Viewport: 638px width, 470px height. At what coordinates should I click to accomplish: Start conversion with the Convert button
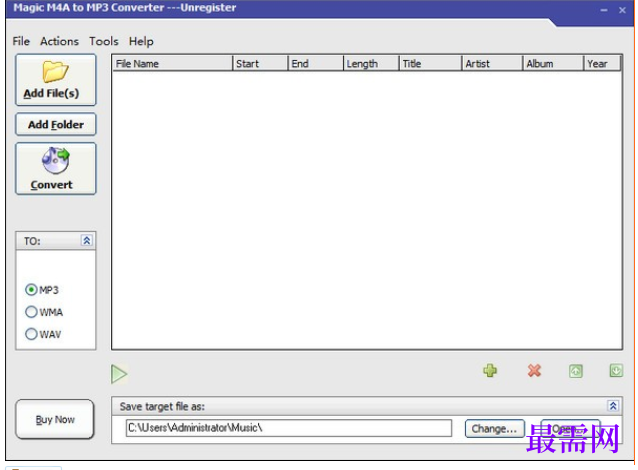coord(56,168)
